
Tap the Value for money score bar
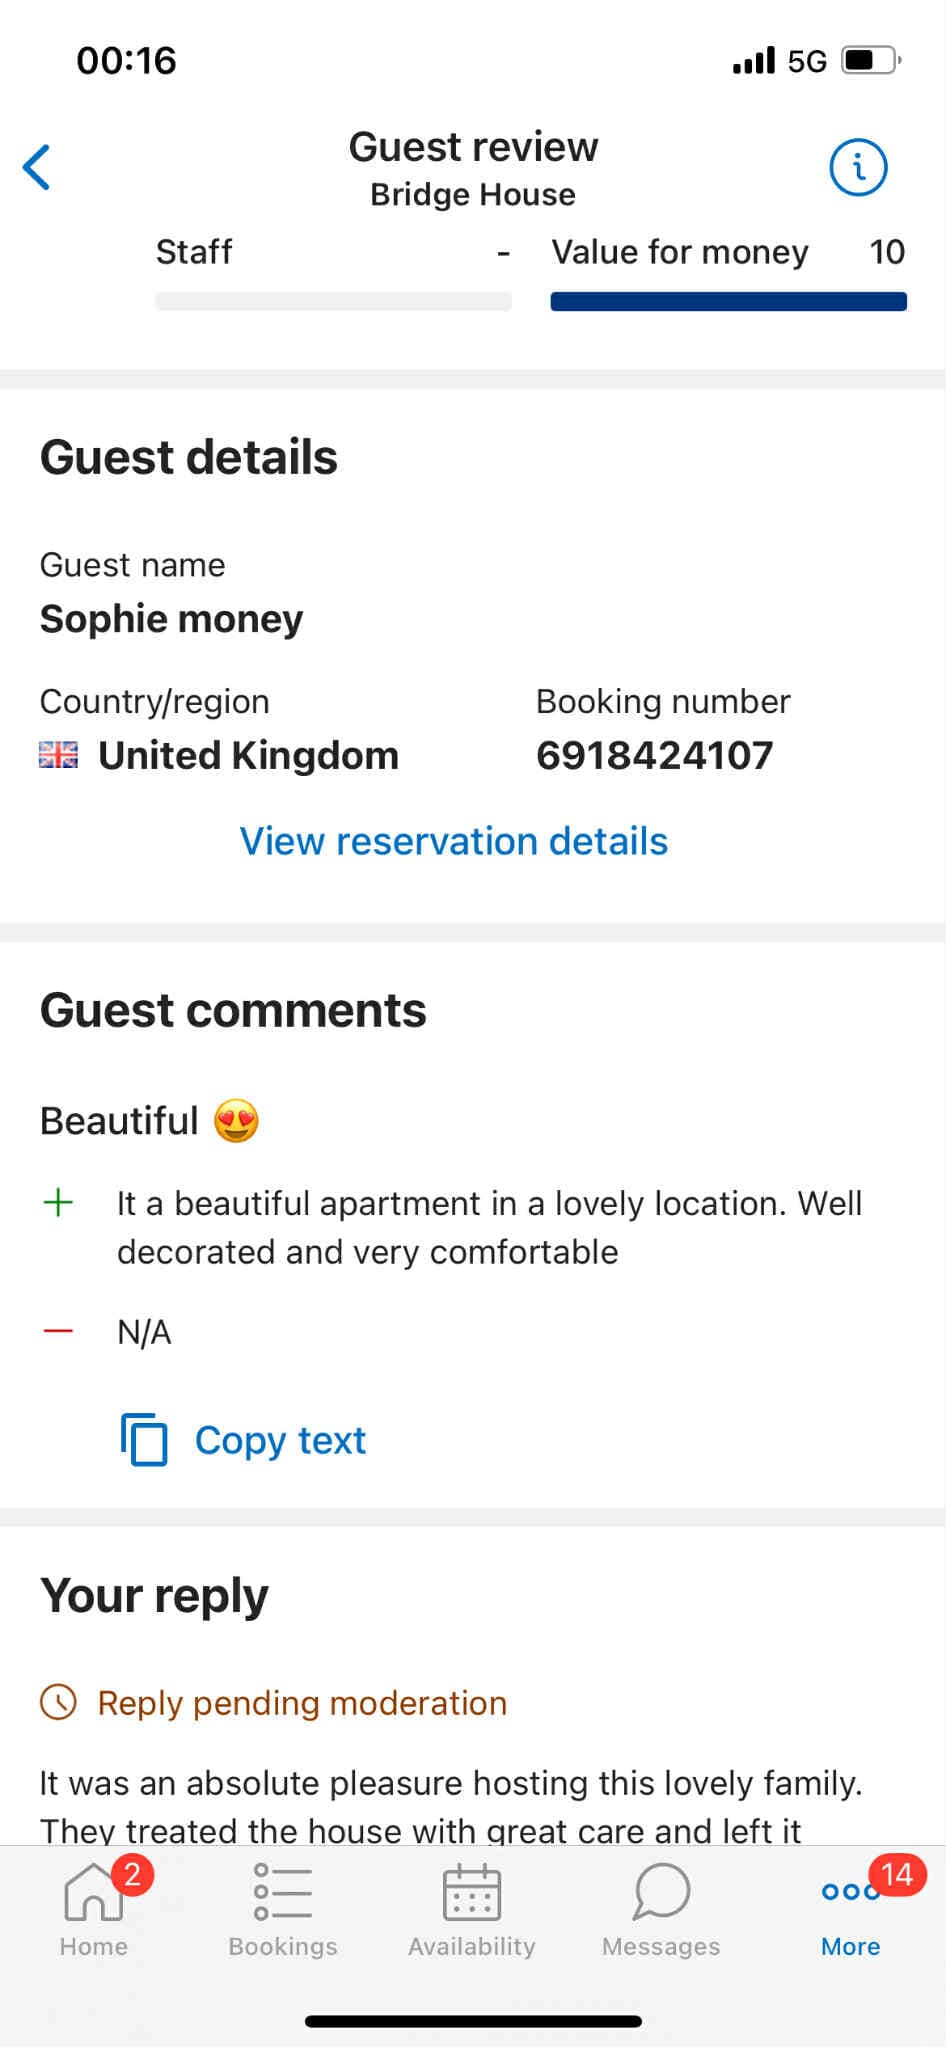click(x=728, y=302)
